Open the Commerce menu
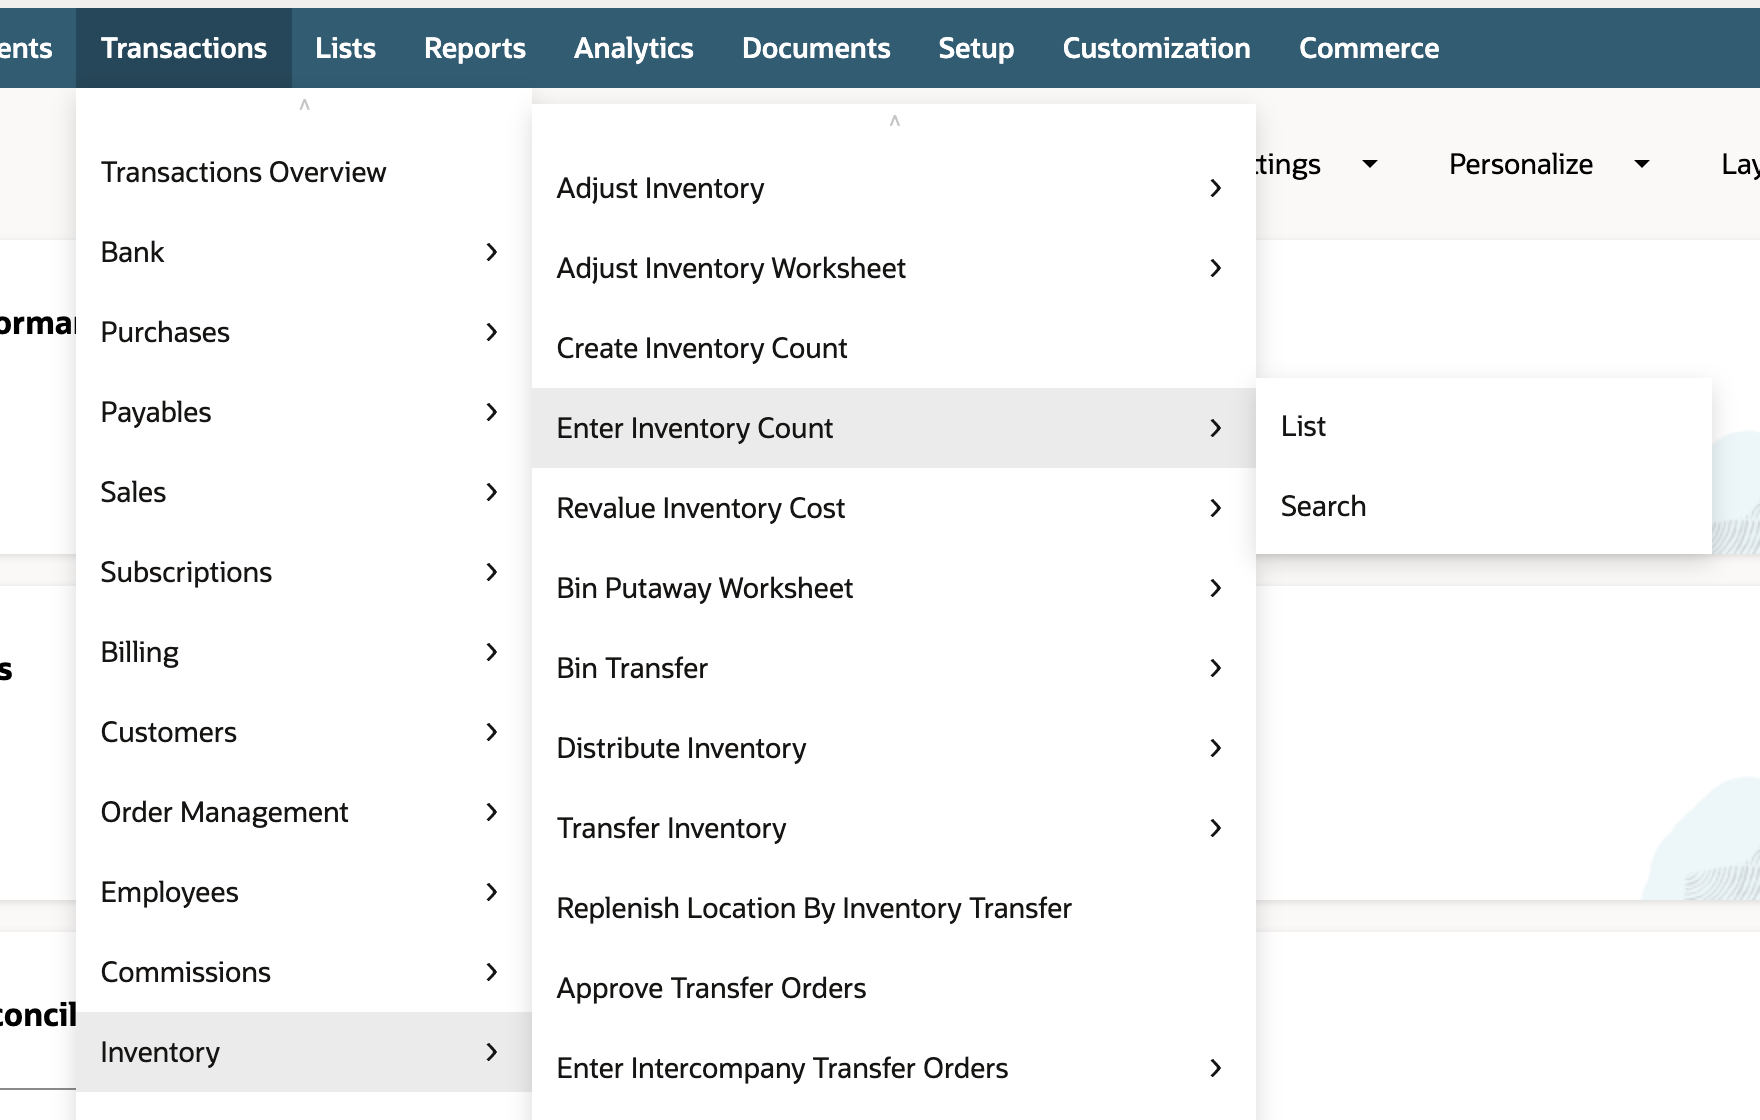This screenshot has width=1760, height=1120. (1369, 48)
